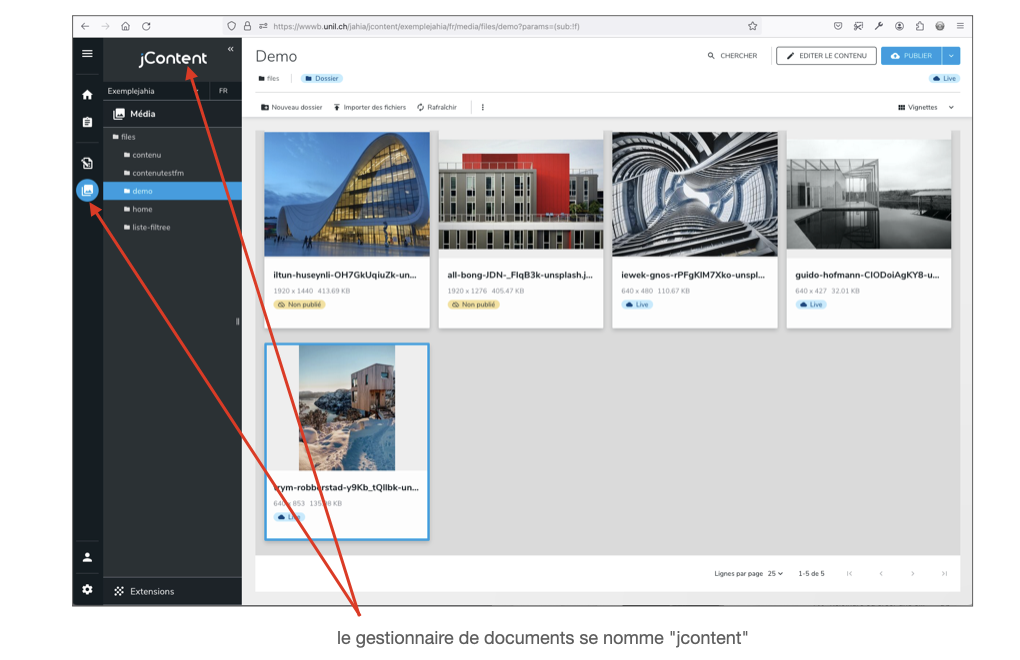
Task: Open the Vignettes view mode dropdown
Action: pyautogui.click(x=926, y=107)
